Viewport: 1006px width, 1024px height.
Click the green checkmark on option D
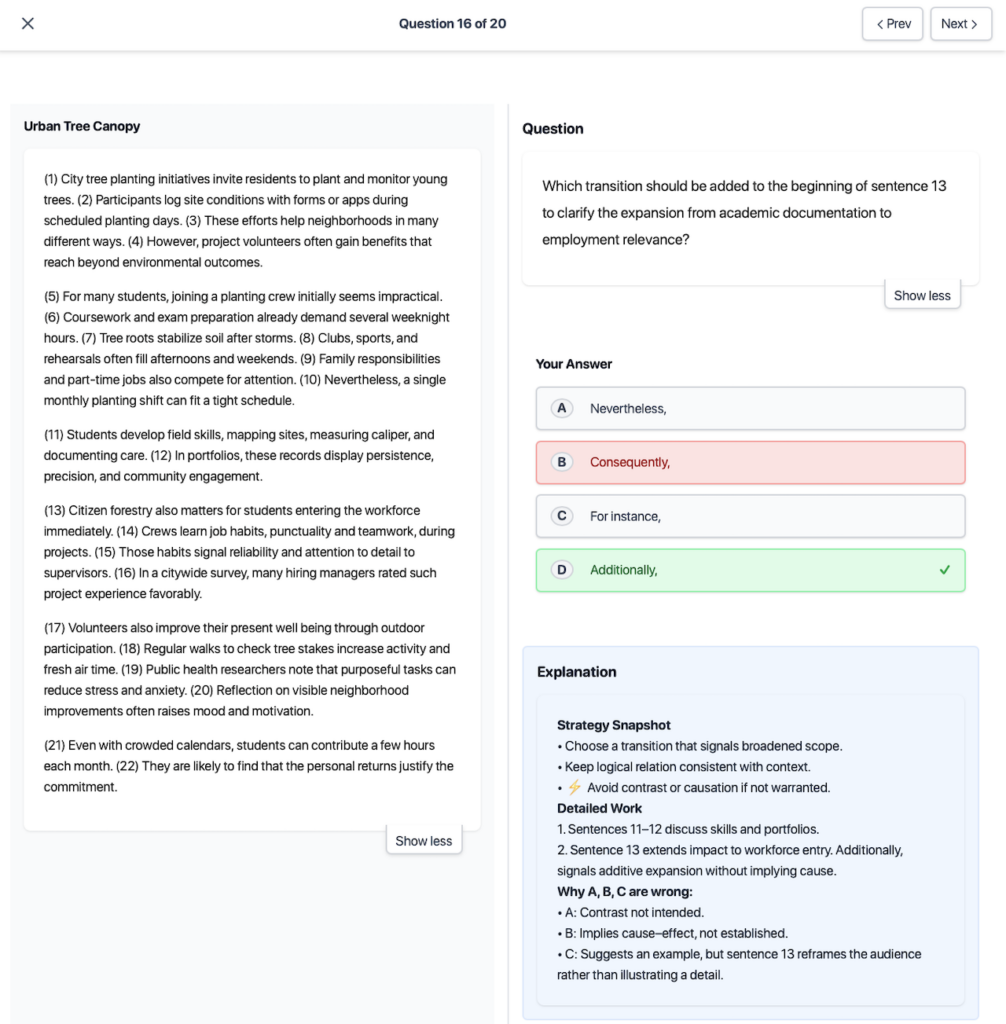pyautogui.click(x=944, y=570)
